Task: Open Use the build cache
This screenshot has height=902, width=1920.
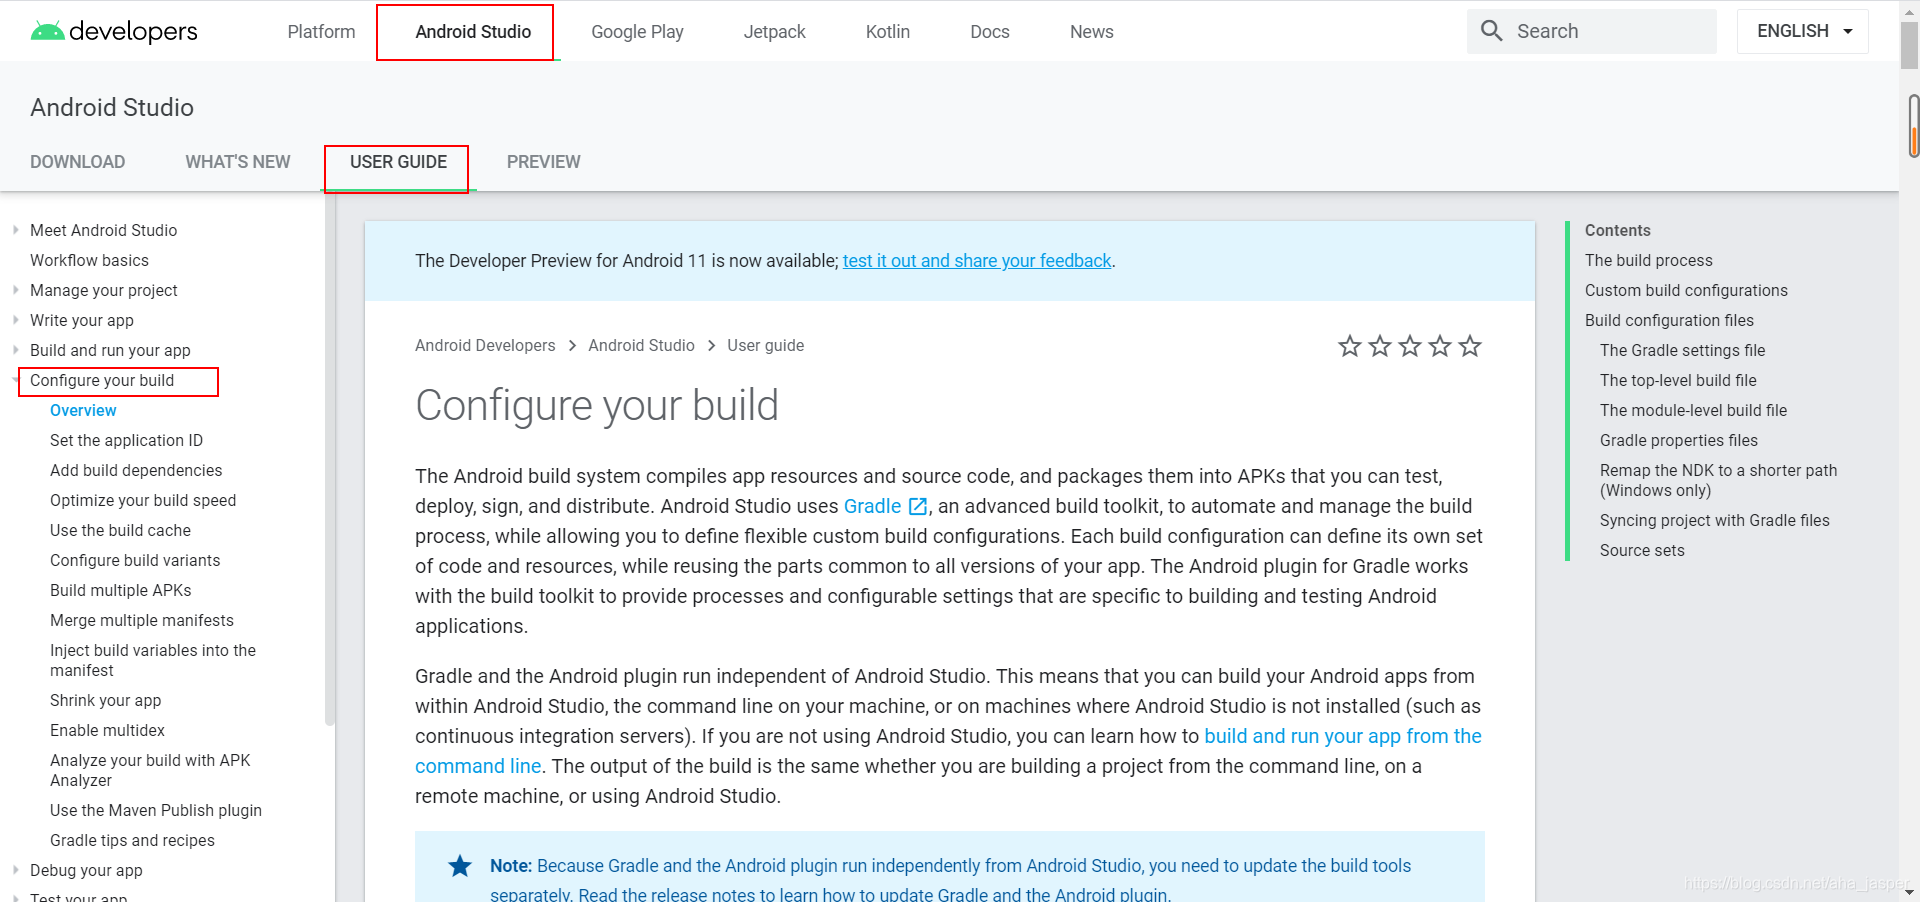Action: click(x=120, y=530)
